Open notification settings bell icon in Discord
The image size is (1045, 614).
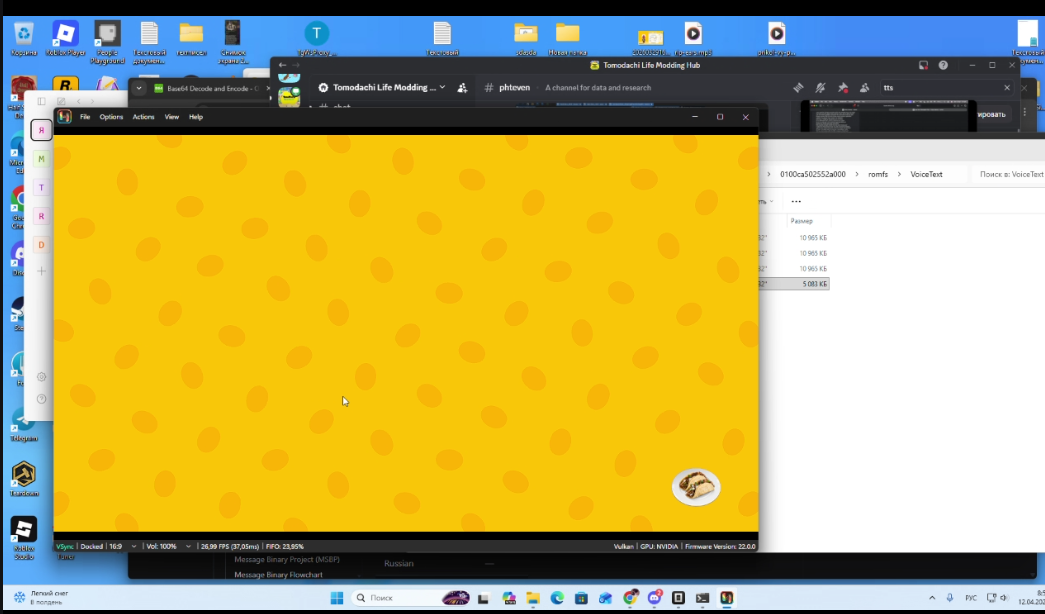pyautogui.click(x=820, y=87)
